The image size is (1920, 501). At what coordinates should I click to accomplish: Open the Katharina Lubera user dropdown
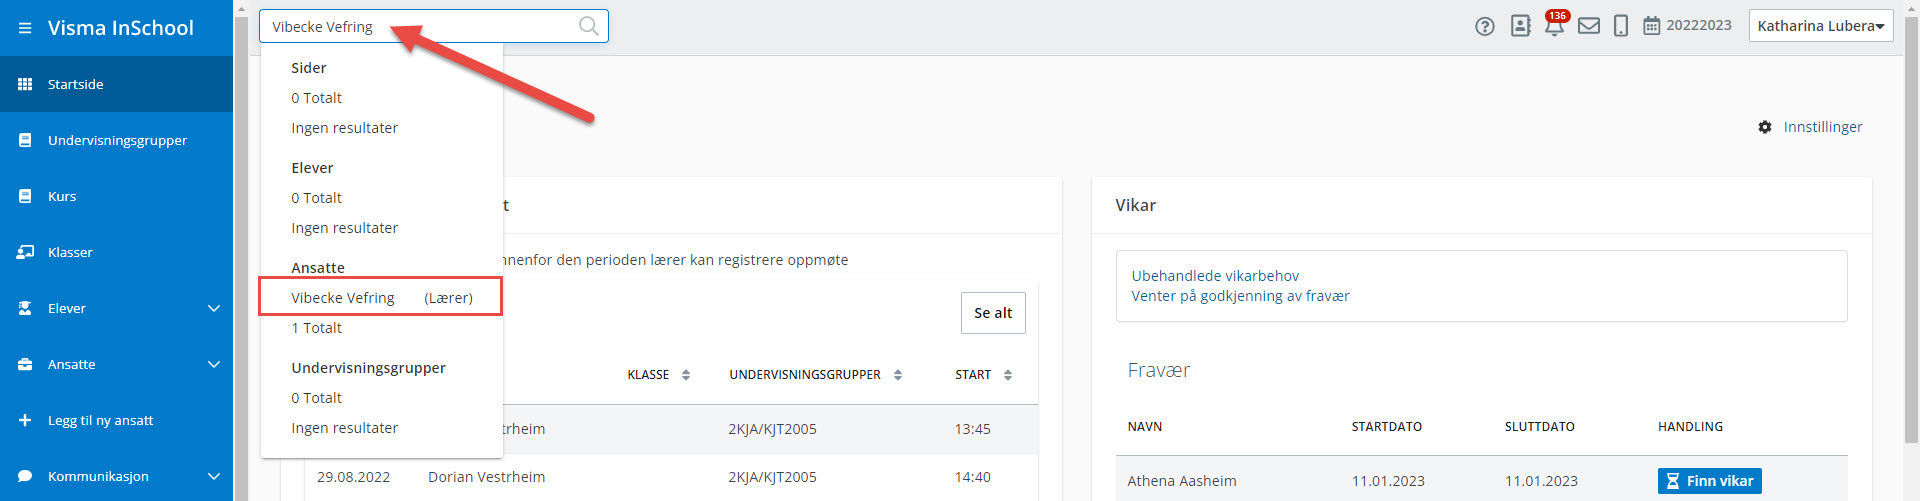point(1820,26)
